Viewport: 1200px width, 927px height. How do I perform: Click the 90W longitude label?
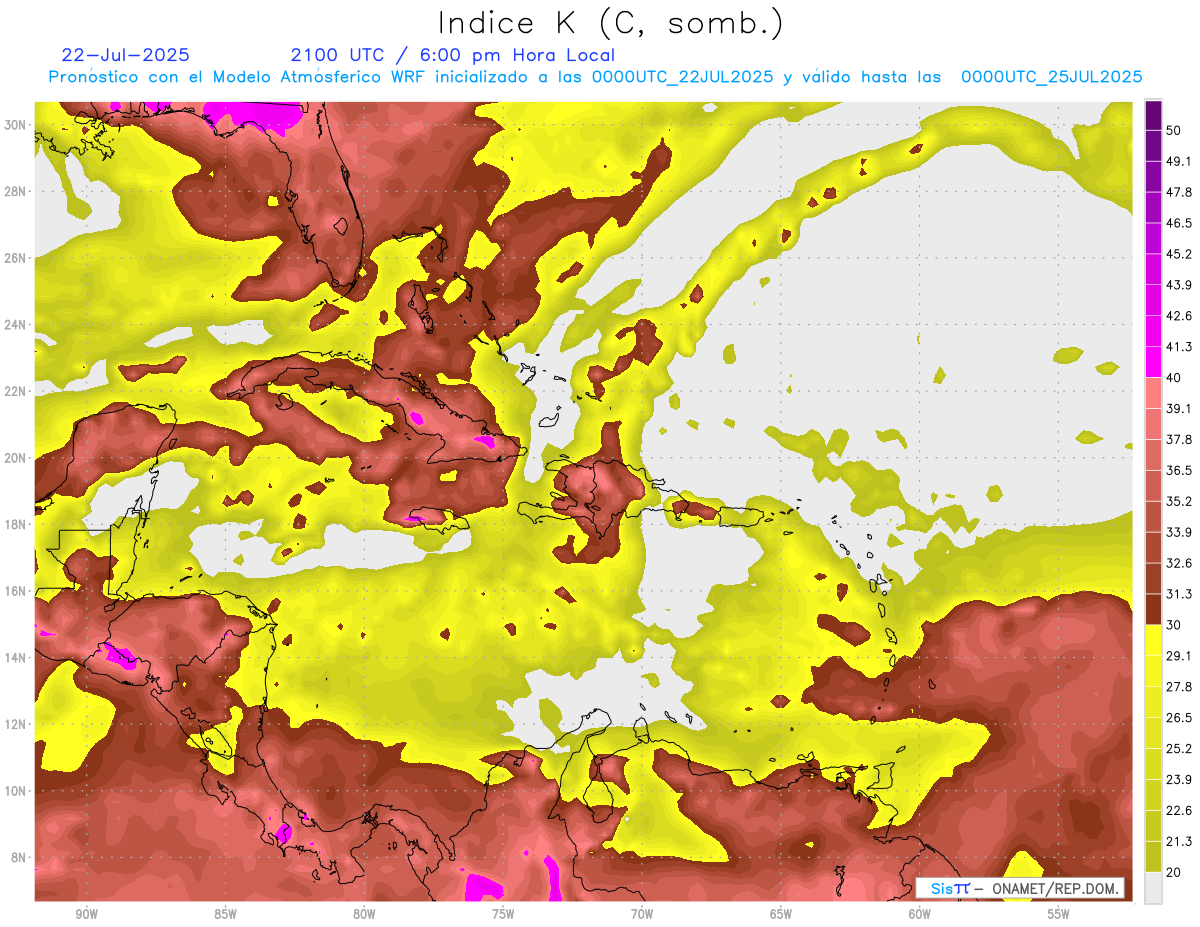[x=86, y=914]
